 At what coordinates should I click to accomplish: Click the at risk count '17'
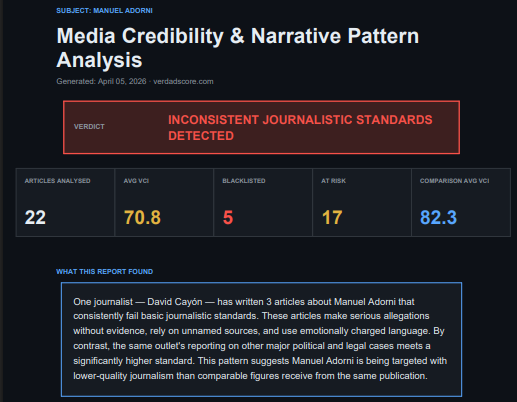coord(332,218)
